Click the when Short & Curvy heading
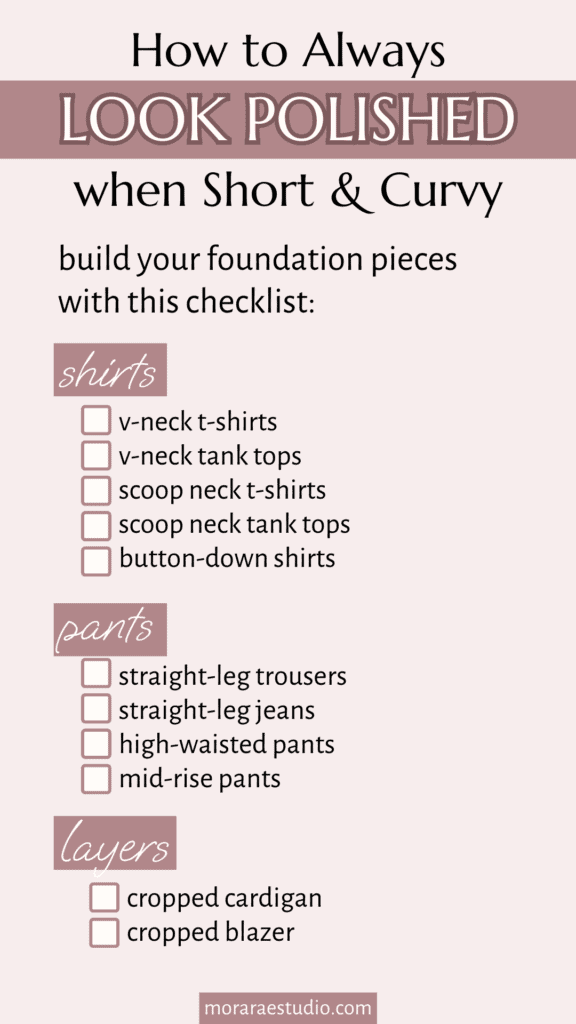 pyautogui.click(x=288, y=192)
